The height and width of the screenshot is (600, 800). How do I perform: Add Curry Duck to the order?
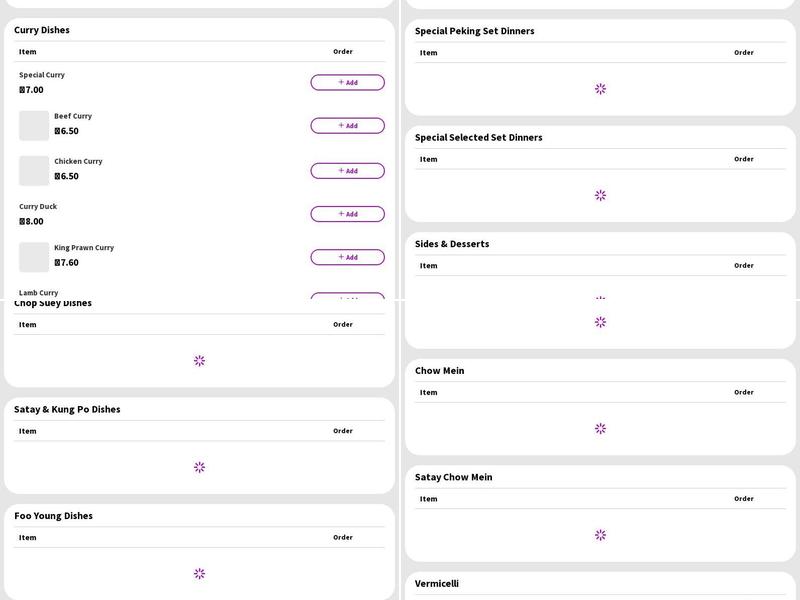[x=347, y=214]
